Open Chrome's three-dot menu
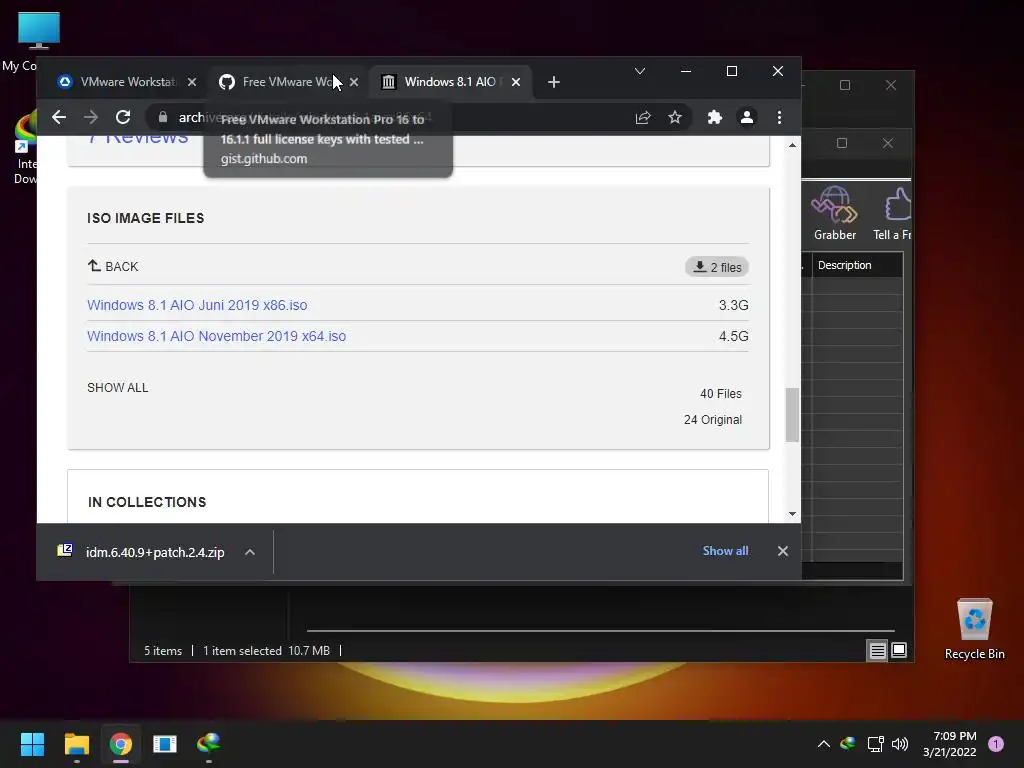1024x768 pixels. coord(779,117)
